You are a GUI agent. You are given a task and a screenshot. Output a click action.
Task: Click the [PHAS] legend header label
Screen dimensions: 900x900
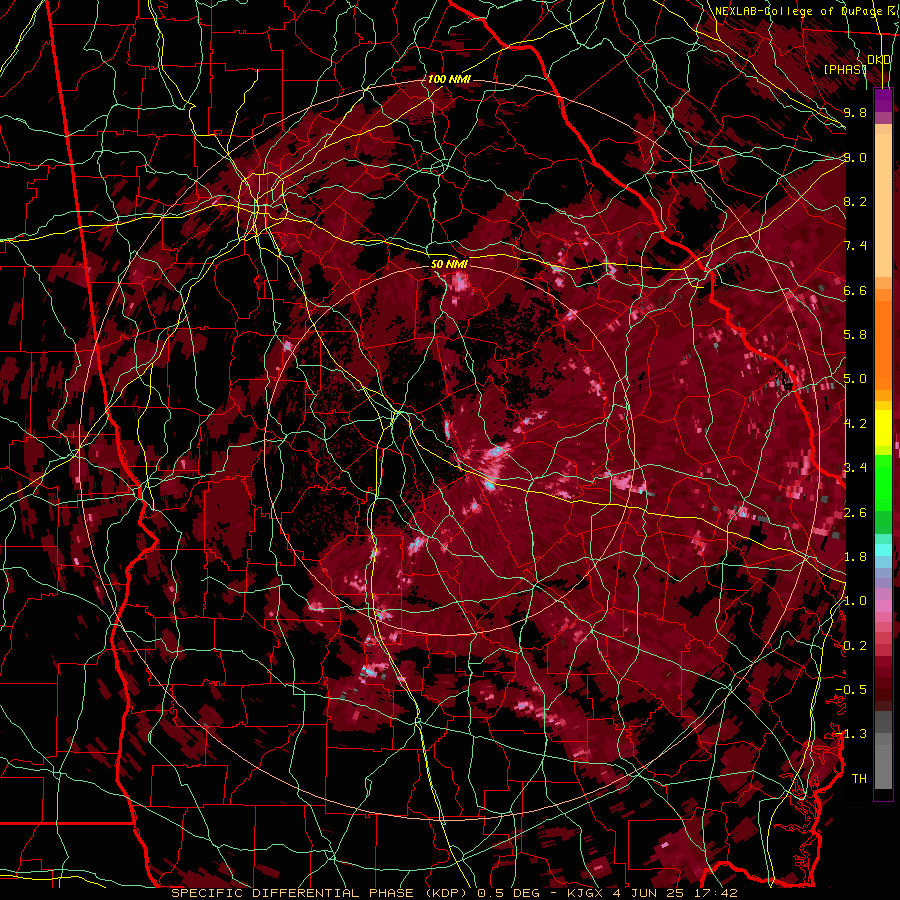[x=845, y=69]
